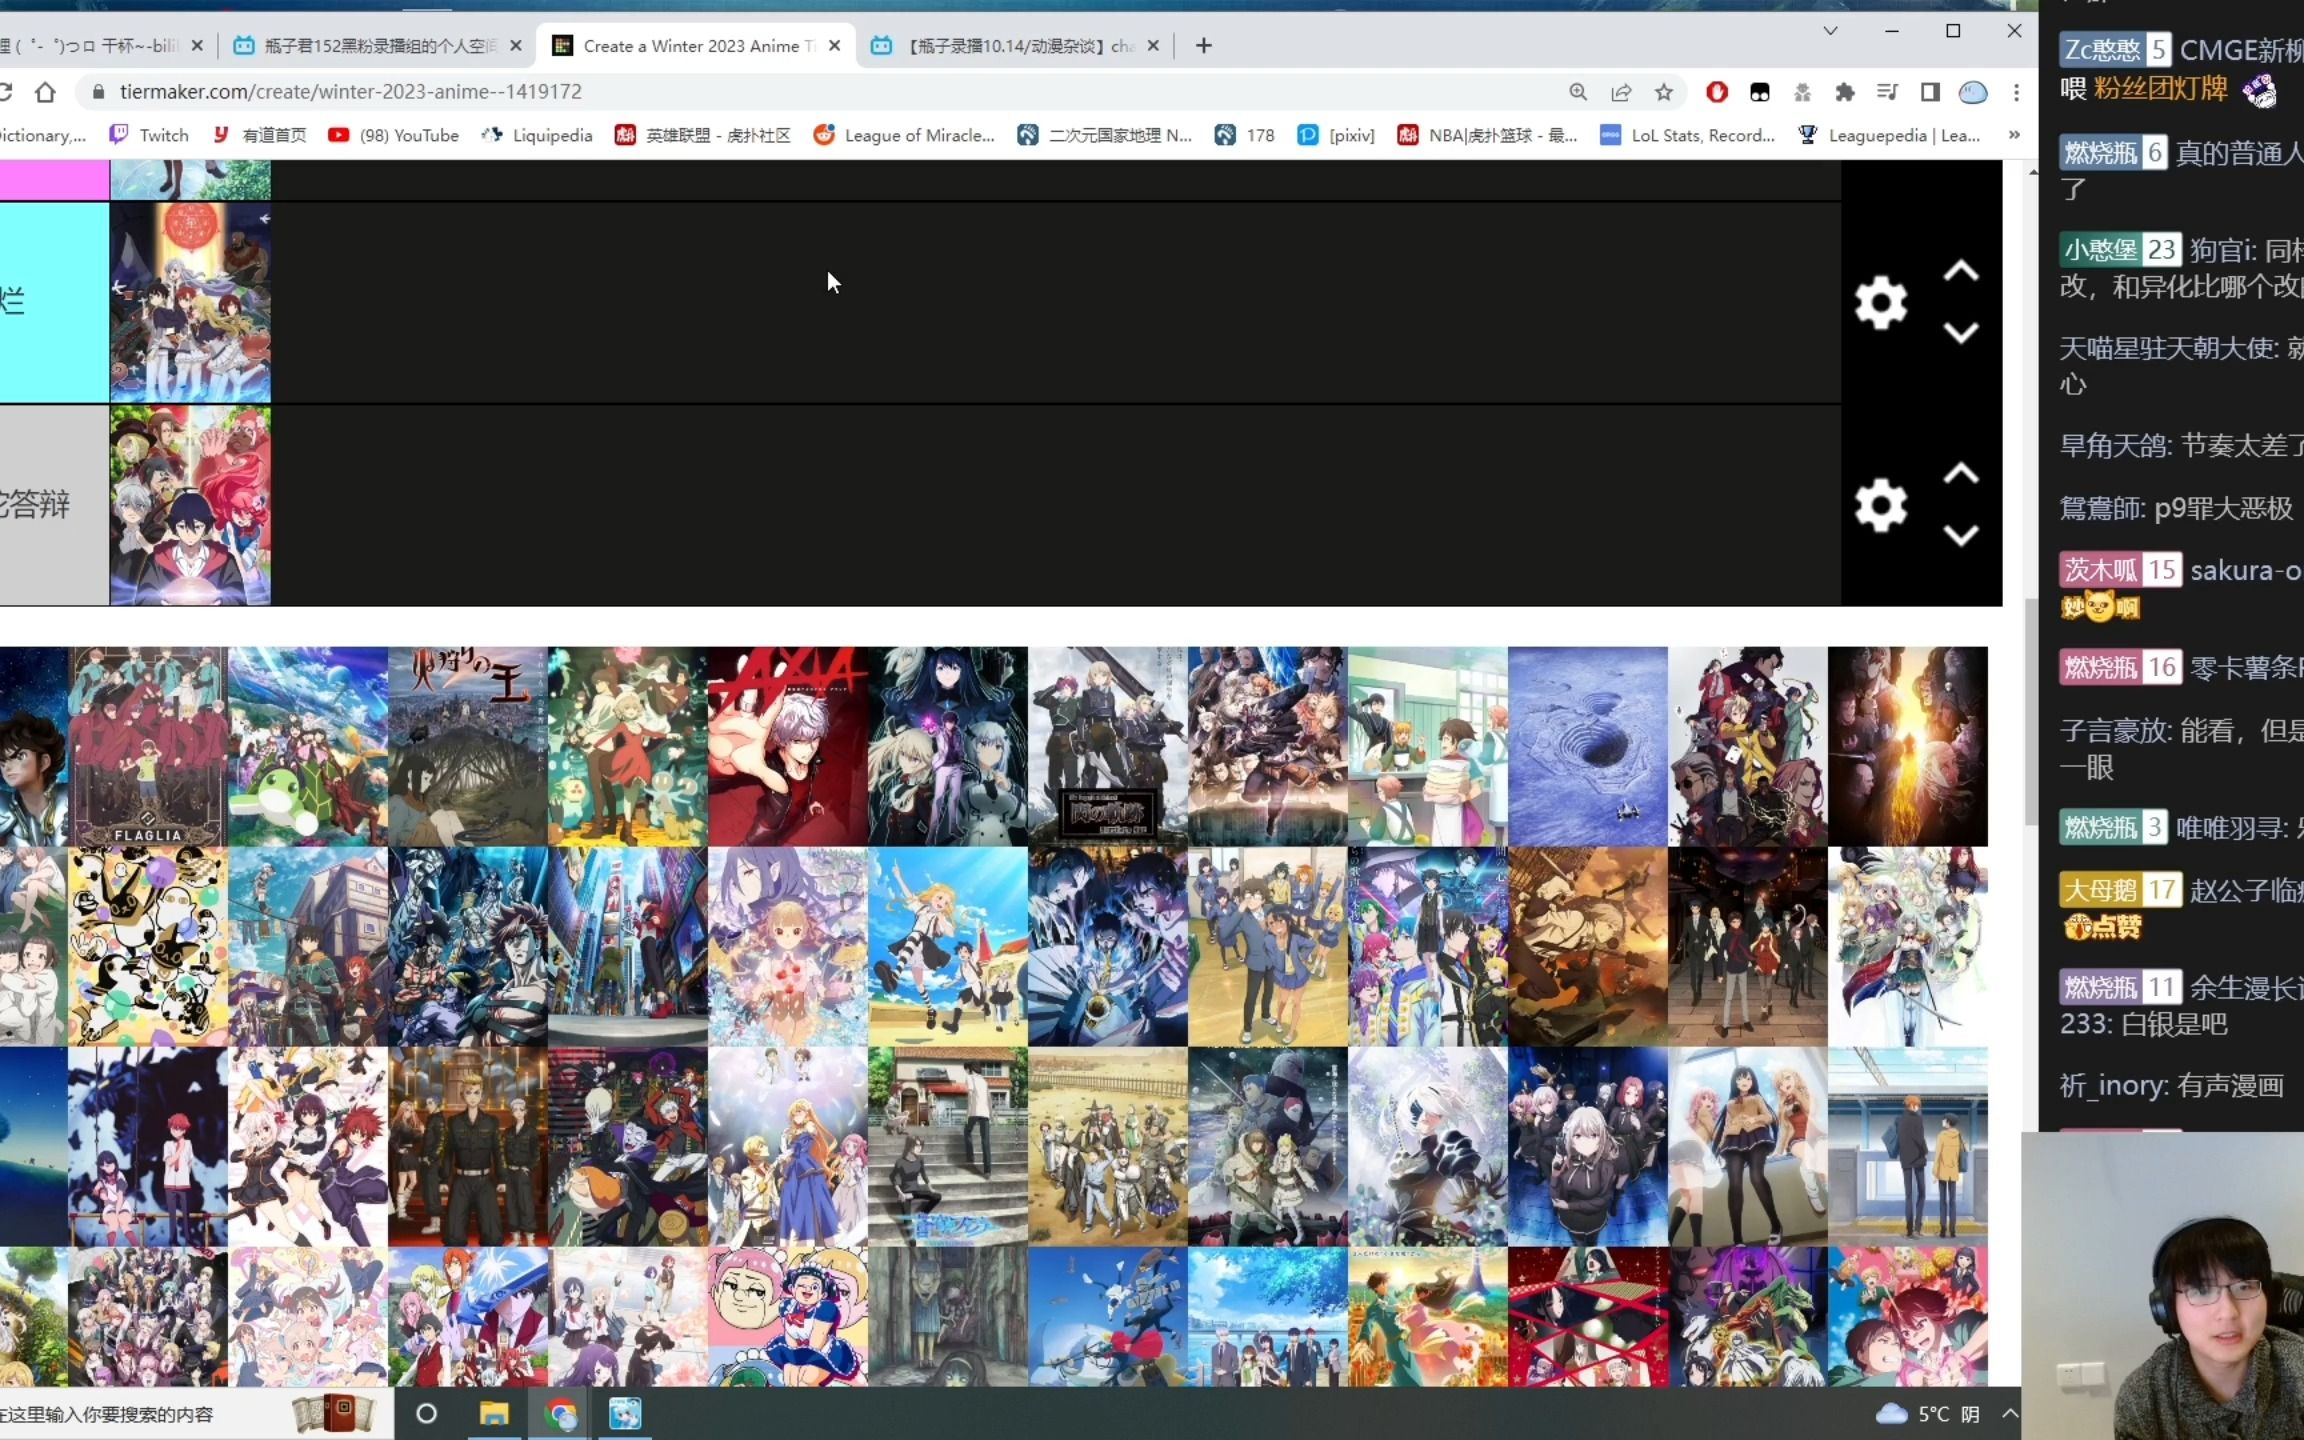Click the share page icon in address bar

click(x=1621, y=92)
